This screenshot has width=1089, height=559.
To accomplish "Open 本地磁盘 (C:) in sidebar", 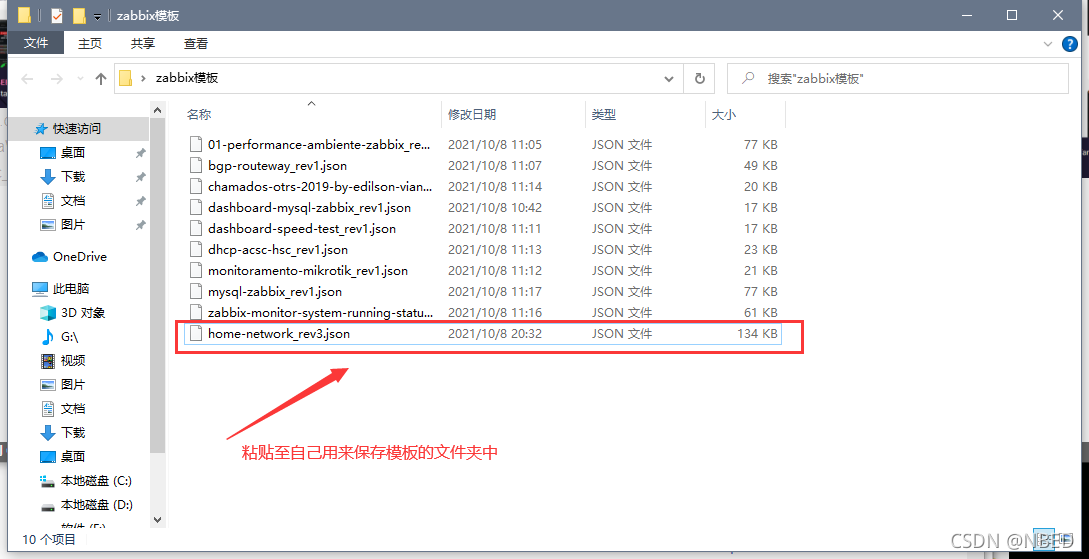I will pyautogui.click(x=96, y=481).
